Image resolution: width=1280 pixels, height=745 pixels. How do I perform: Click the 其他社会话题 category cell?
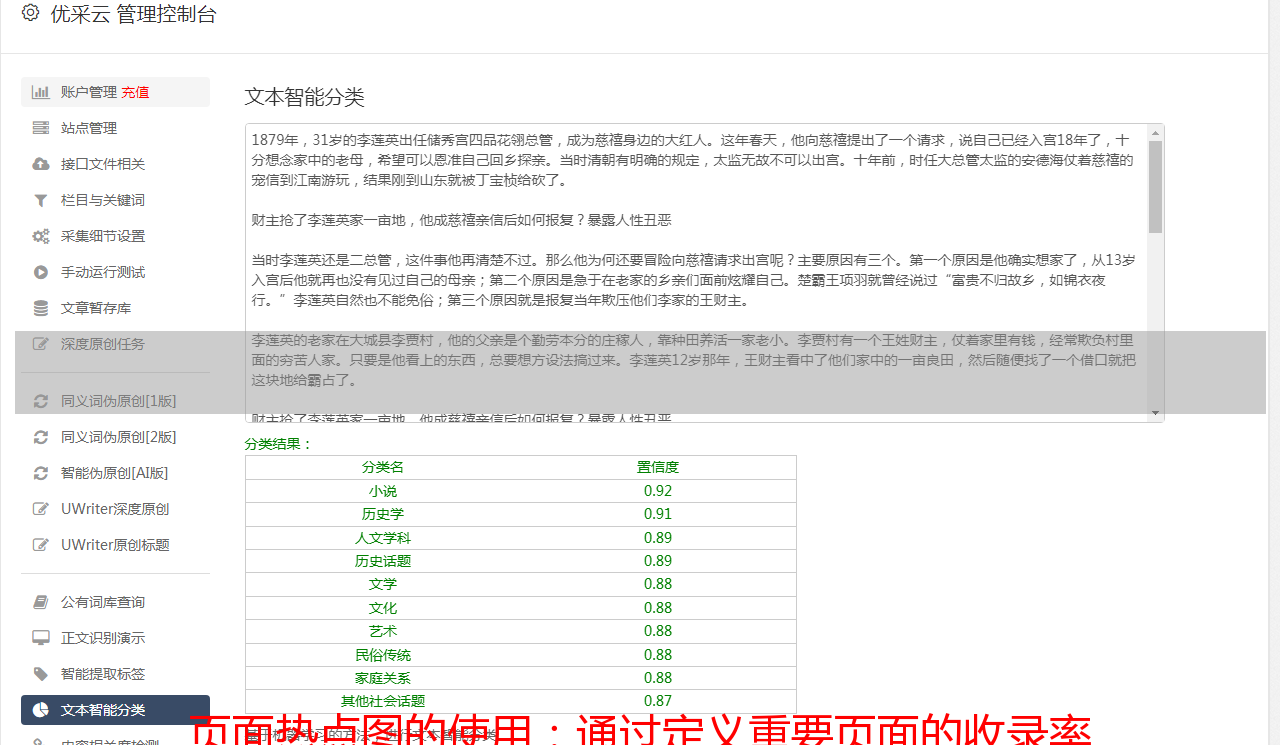point(383,701)
